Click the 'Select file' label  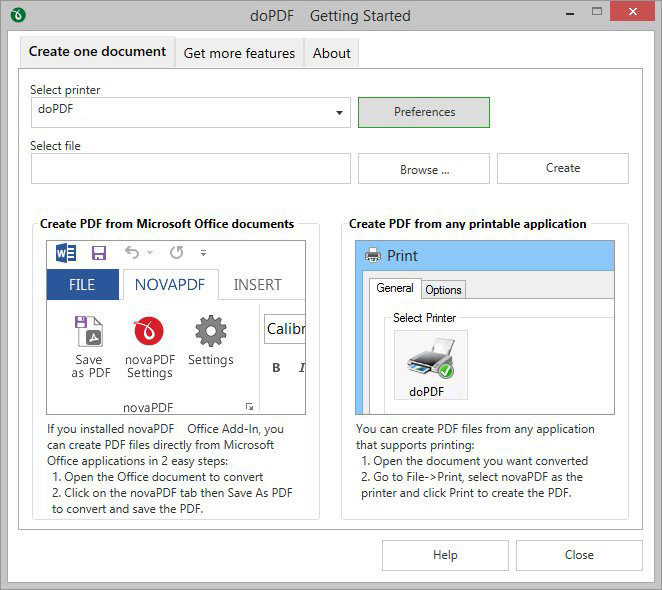coord(55,146)
